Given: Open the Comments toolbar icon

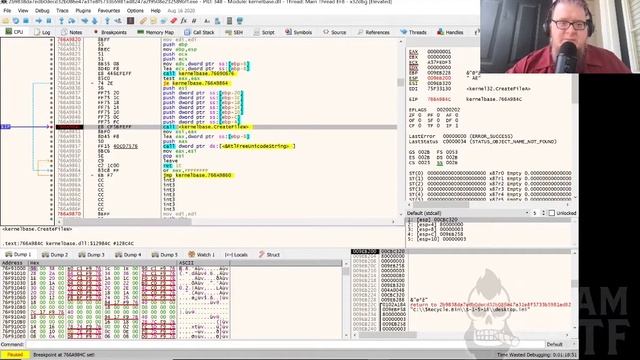Looking at the screenshot, I should point(153,20).
